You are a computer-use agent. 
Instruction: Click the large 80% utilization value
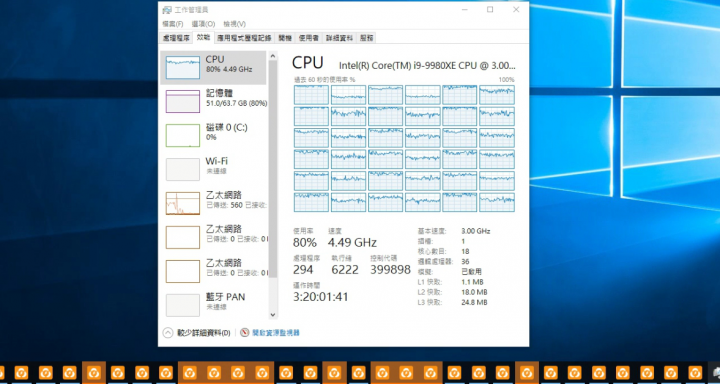(x=305, y=243)
